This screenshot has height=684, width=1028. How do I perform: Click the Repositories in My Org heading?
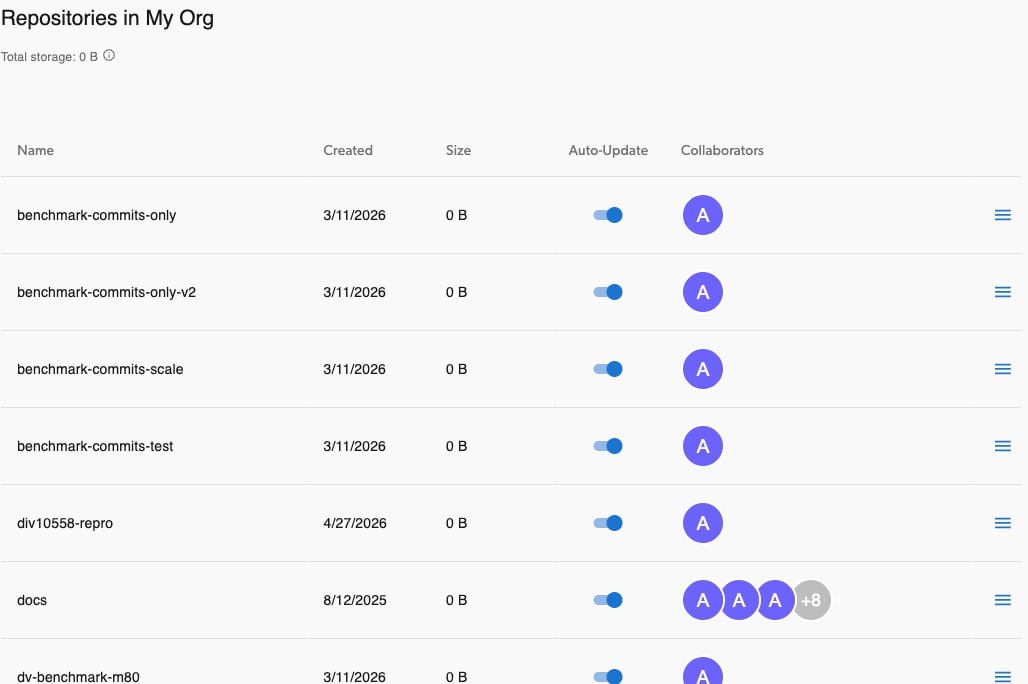point(108,18)
